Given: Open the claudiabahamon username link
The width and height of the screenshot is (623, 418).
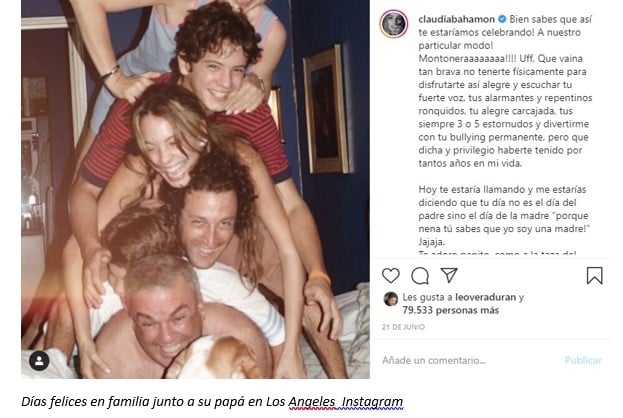Looking at the screenshot, I should coord(457,19).
